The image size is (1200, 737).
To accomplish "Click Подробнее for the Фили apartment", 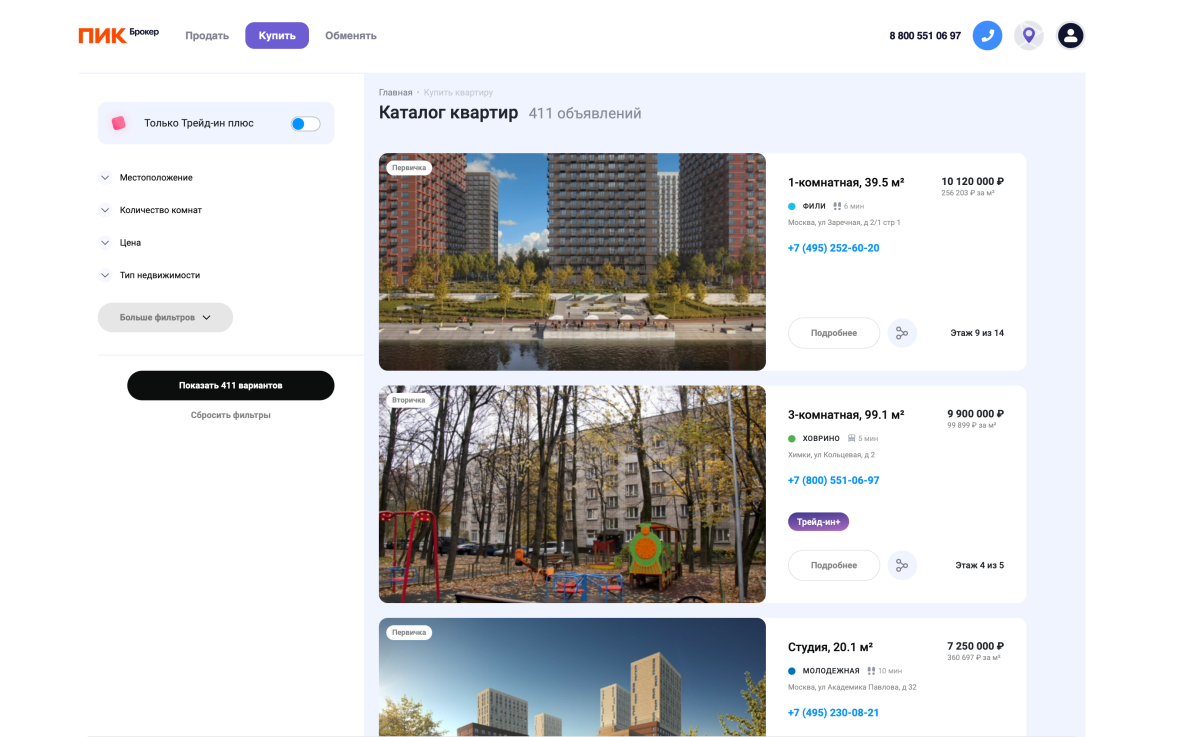I will (x=834, y=333).
